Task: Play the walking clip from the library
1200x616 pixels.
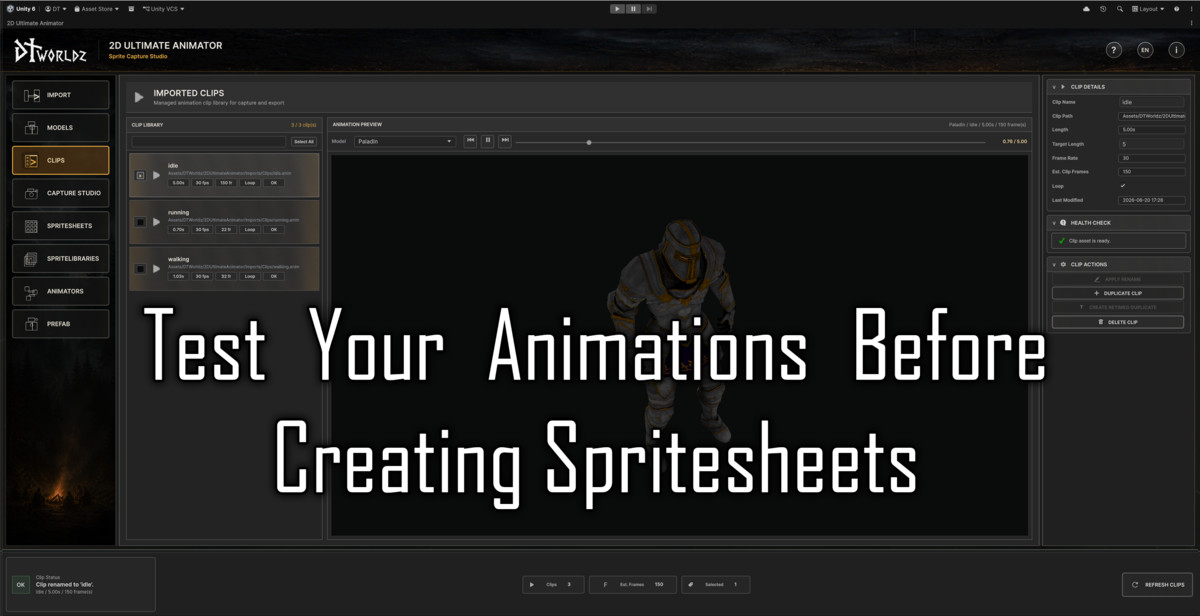Action: (x=156, y=269)
